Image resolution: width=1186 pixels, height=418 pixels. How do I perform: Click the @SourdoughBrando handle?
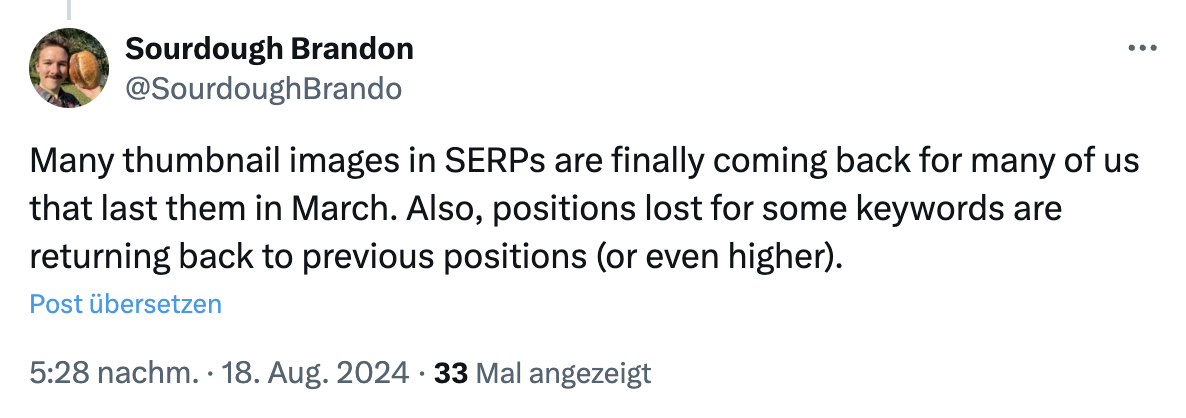[x=263, y=88]
